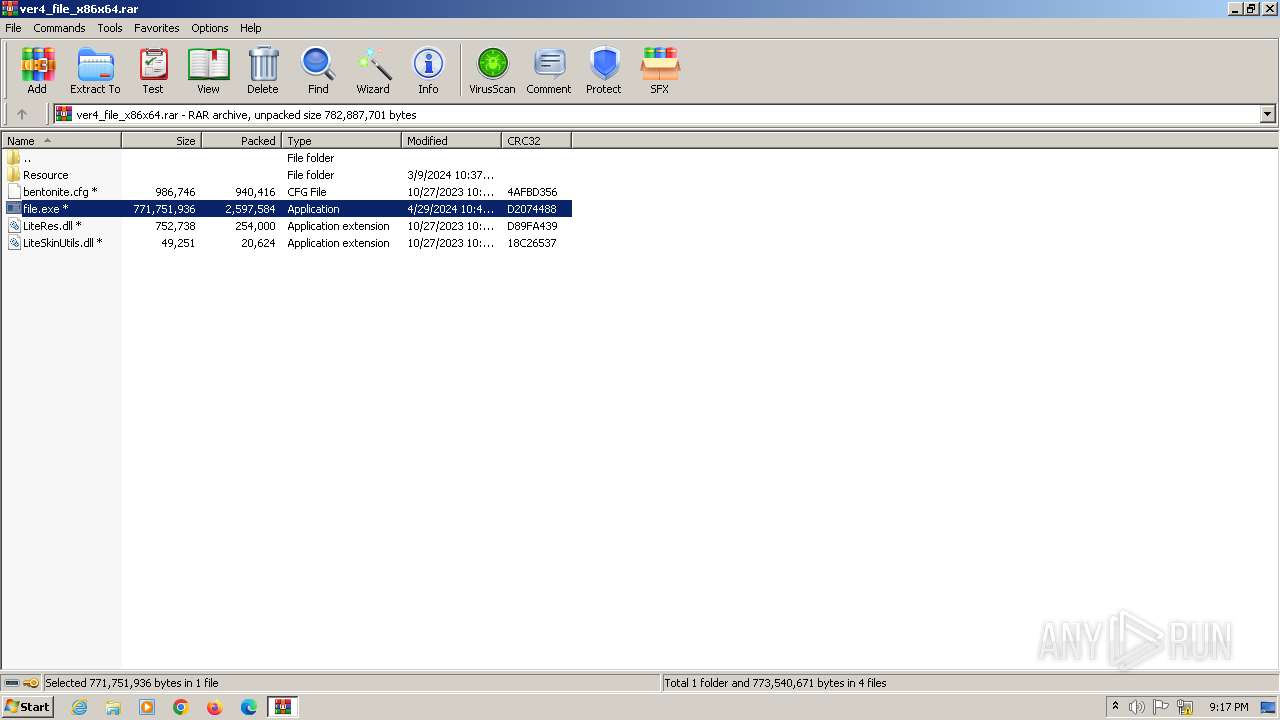1280x720 pixels.
Task: Click the Resource folder icon
Action: click(14, 174)
